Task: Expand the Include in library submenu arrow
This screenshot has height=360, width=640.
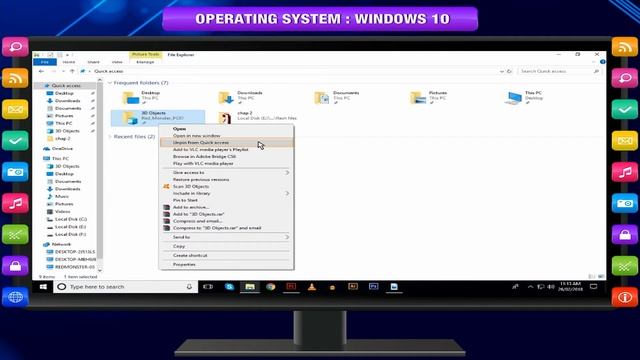Action: tap(287, 193)
